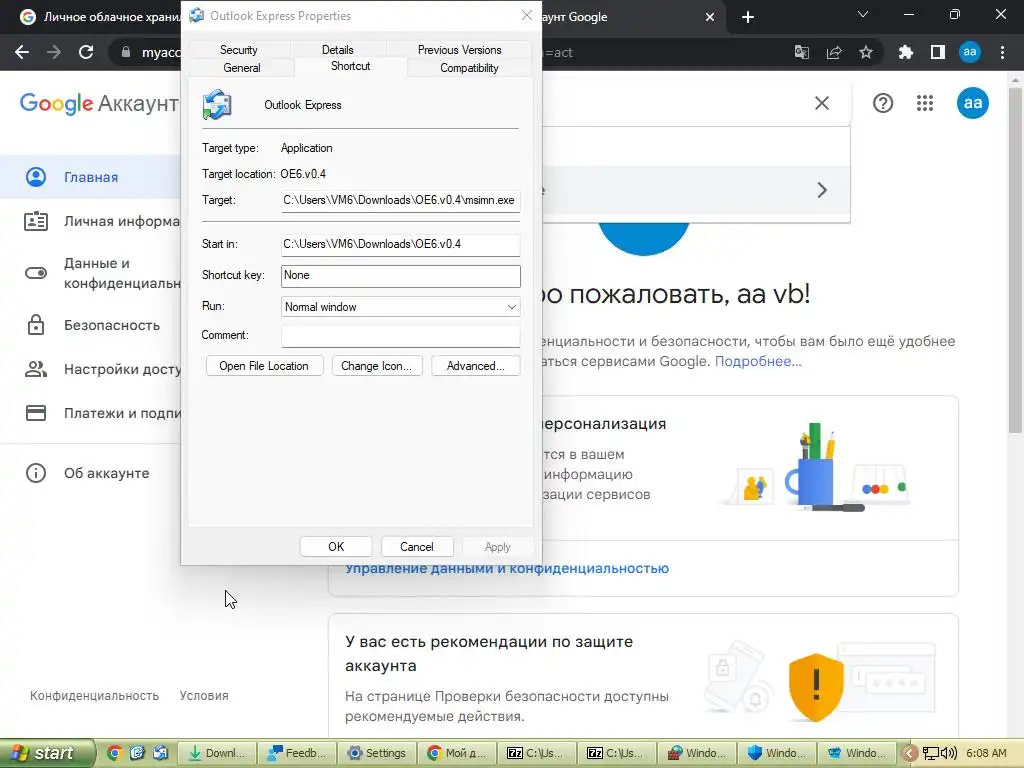Click the Start in field
Image resolution: width=1024 pixels, height=768 pixels.
pos(400,244)
